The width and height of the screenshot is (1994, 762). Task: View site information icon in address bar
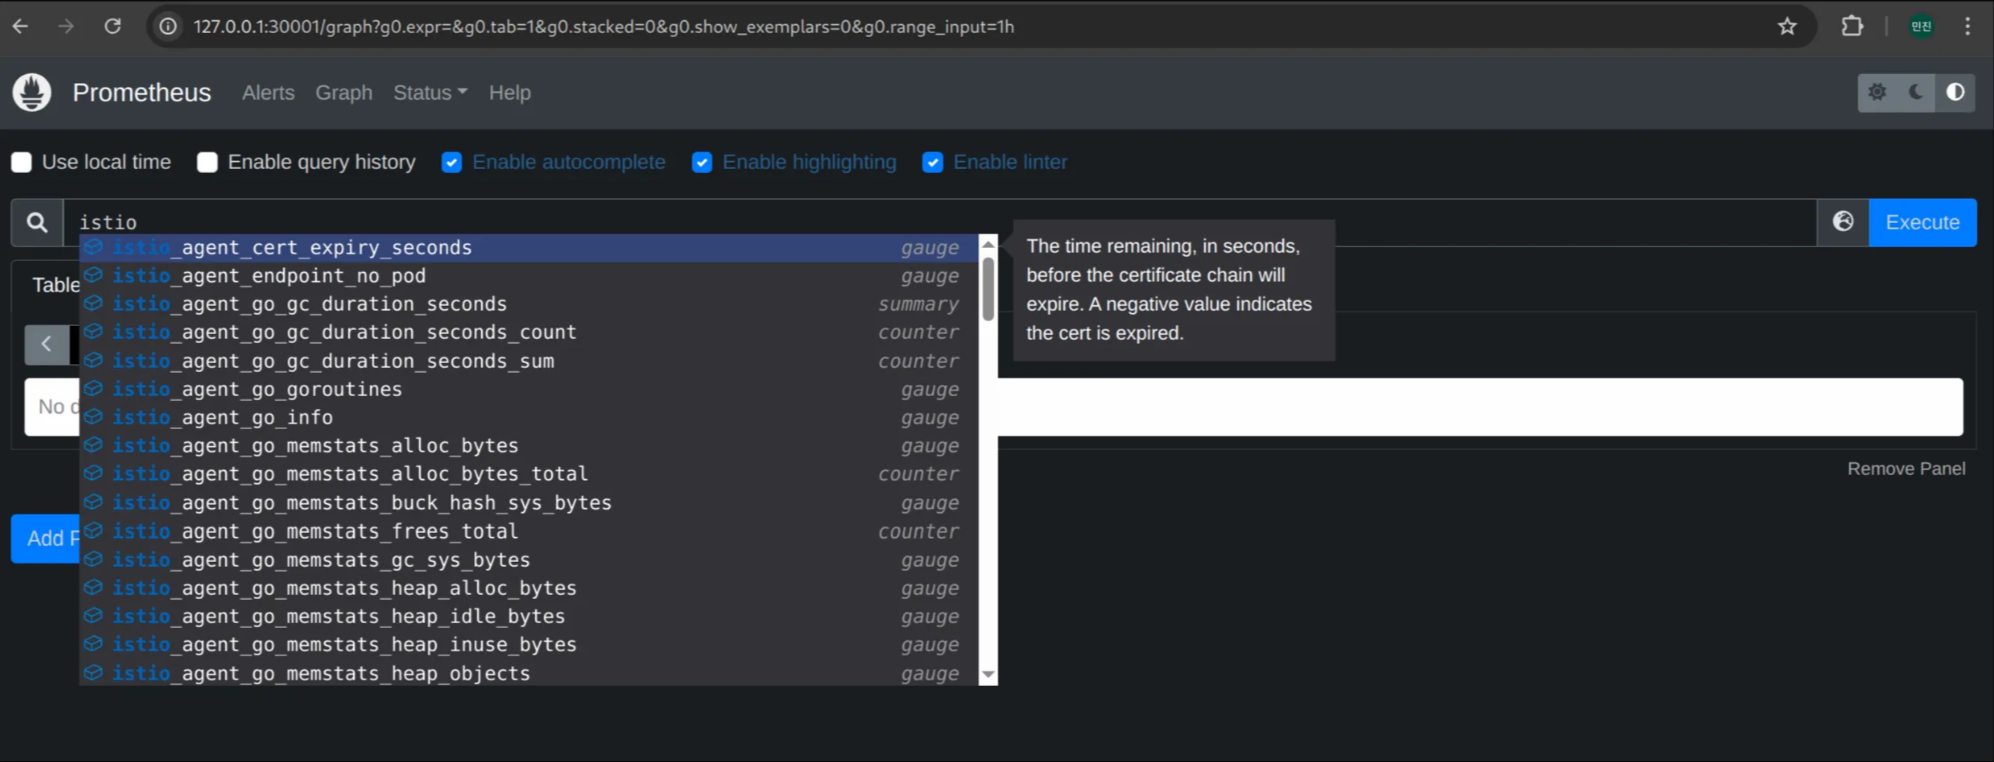(169, 27)
